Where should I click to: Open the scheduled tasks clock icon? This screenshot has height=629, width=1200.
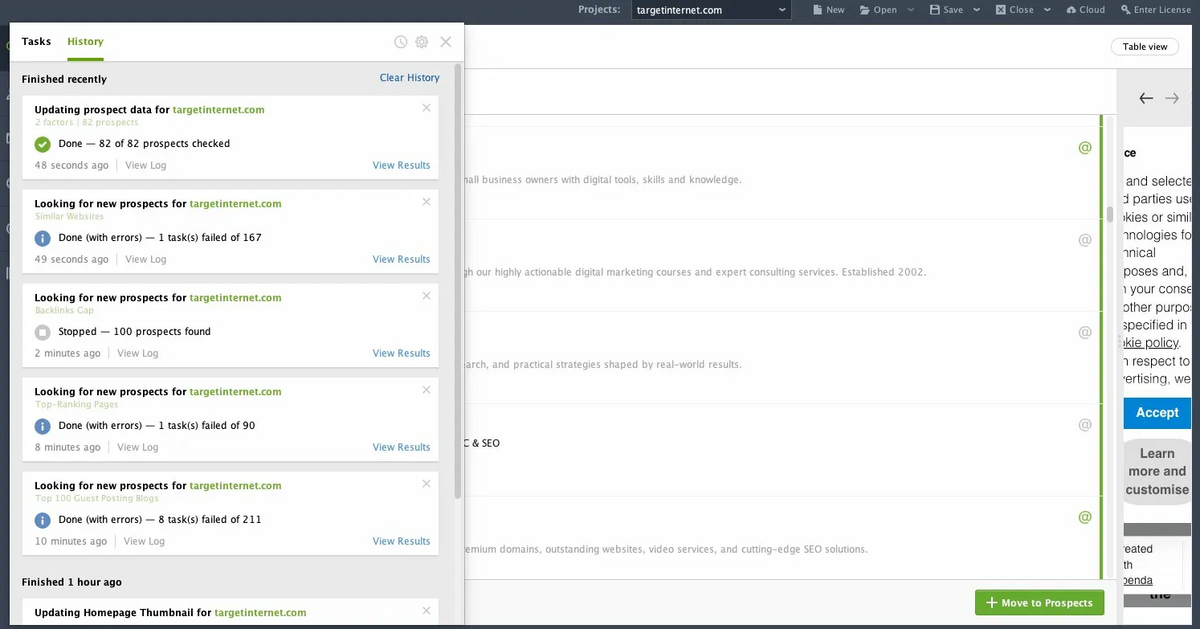[400, 42]
